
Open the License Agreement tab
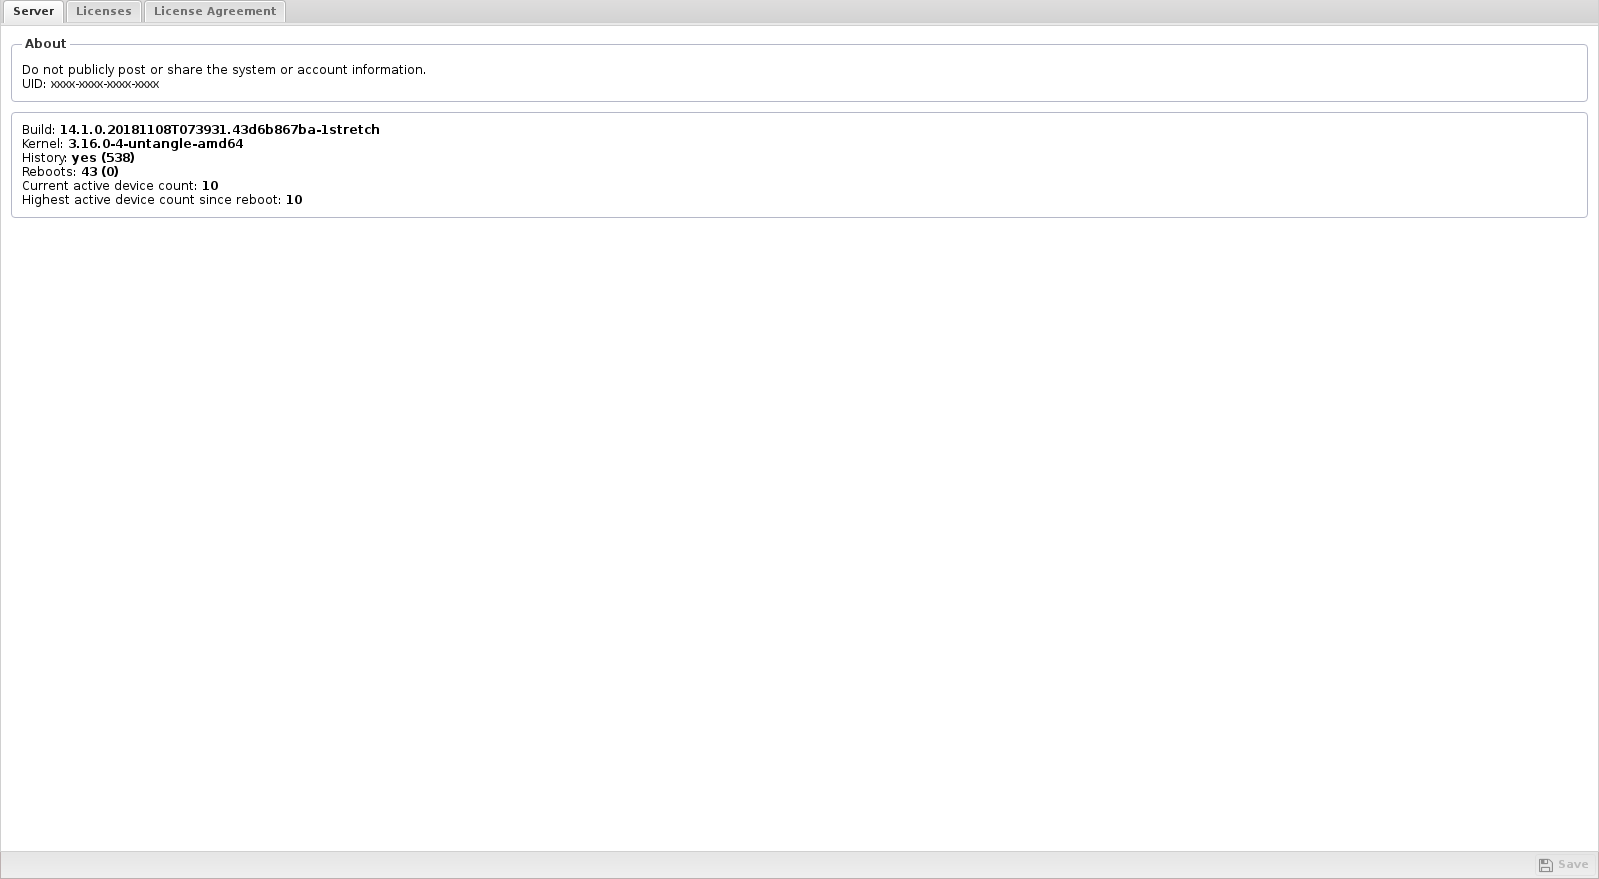point(215,11)
